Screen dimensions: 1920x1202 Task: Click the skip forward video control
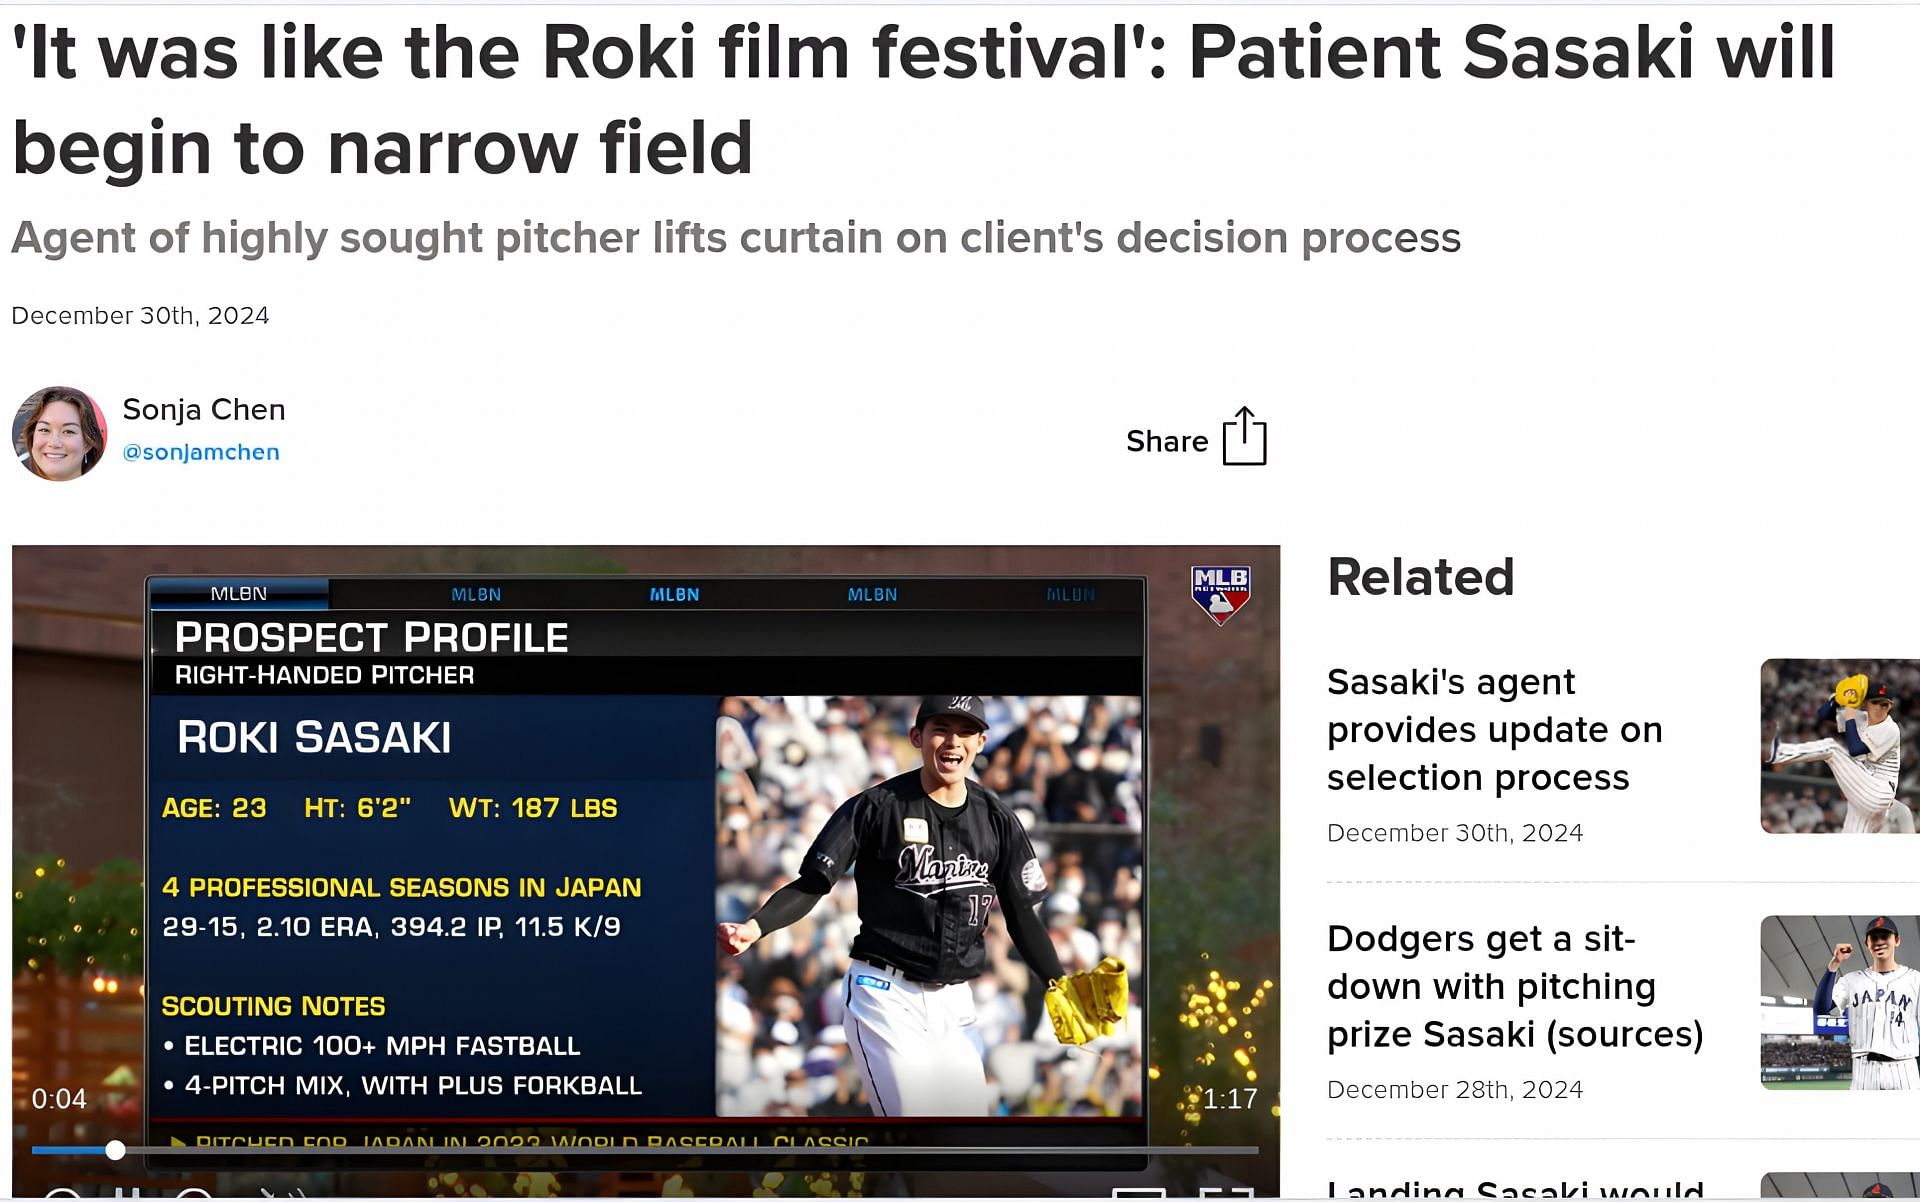(x=194, y=1194)
